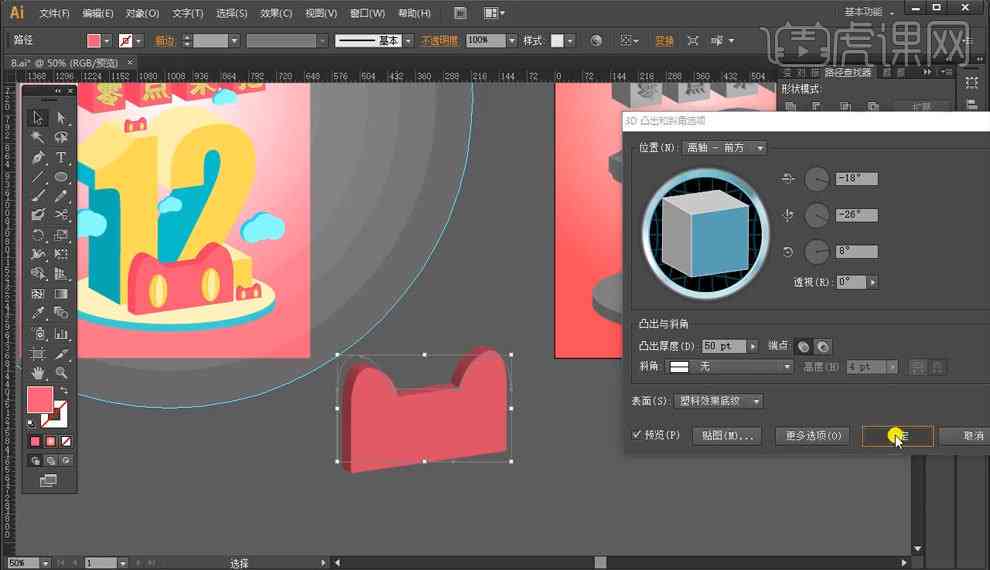Select the Line Segment tool
This screenshot has width=990, height=570.
(37, 177)
